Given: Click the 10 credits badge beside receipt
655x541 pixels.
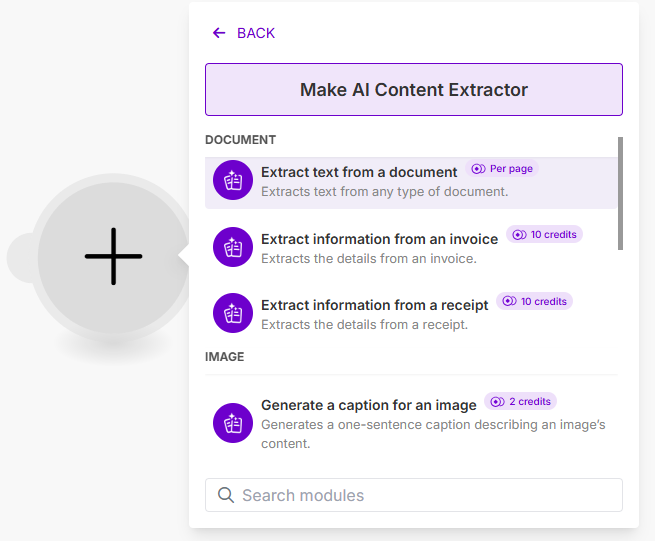Looking at the screenshot, I should [534, 301].
